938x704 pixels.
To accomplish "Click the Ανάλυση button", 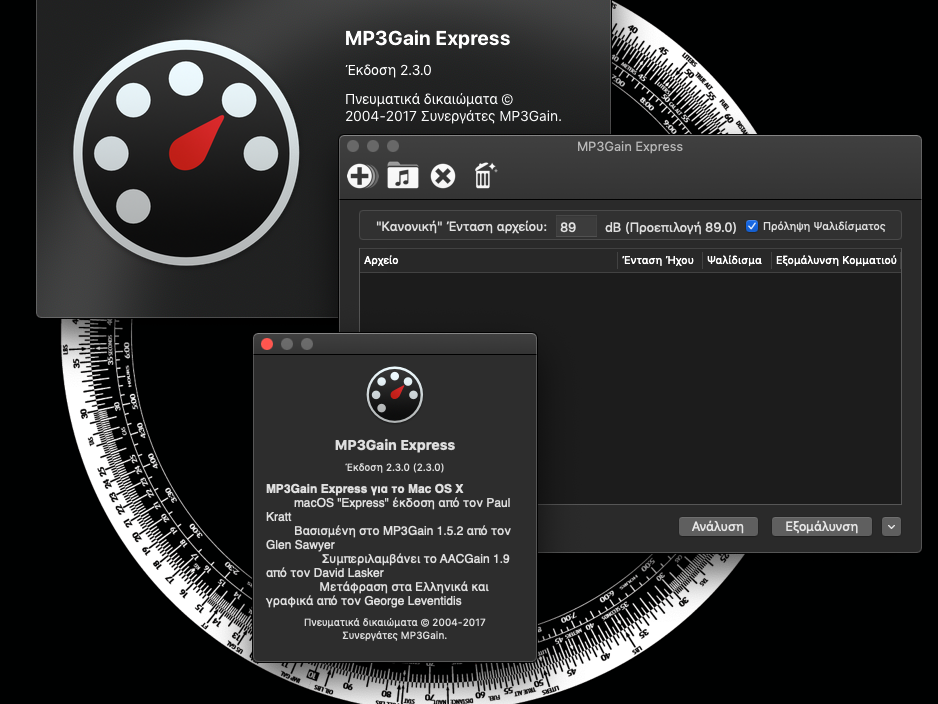I will [718, 526].
